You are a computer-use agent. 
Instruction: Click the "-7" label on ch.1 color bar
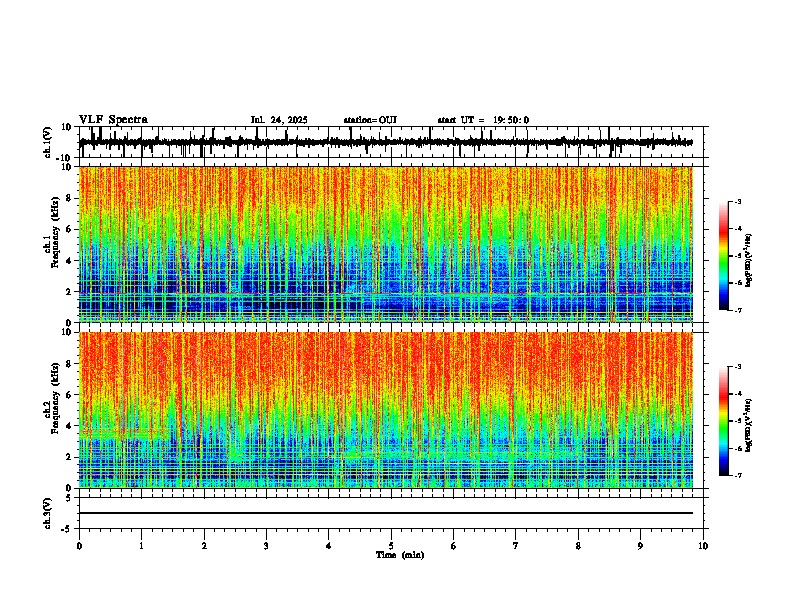(x=738, y=310)
